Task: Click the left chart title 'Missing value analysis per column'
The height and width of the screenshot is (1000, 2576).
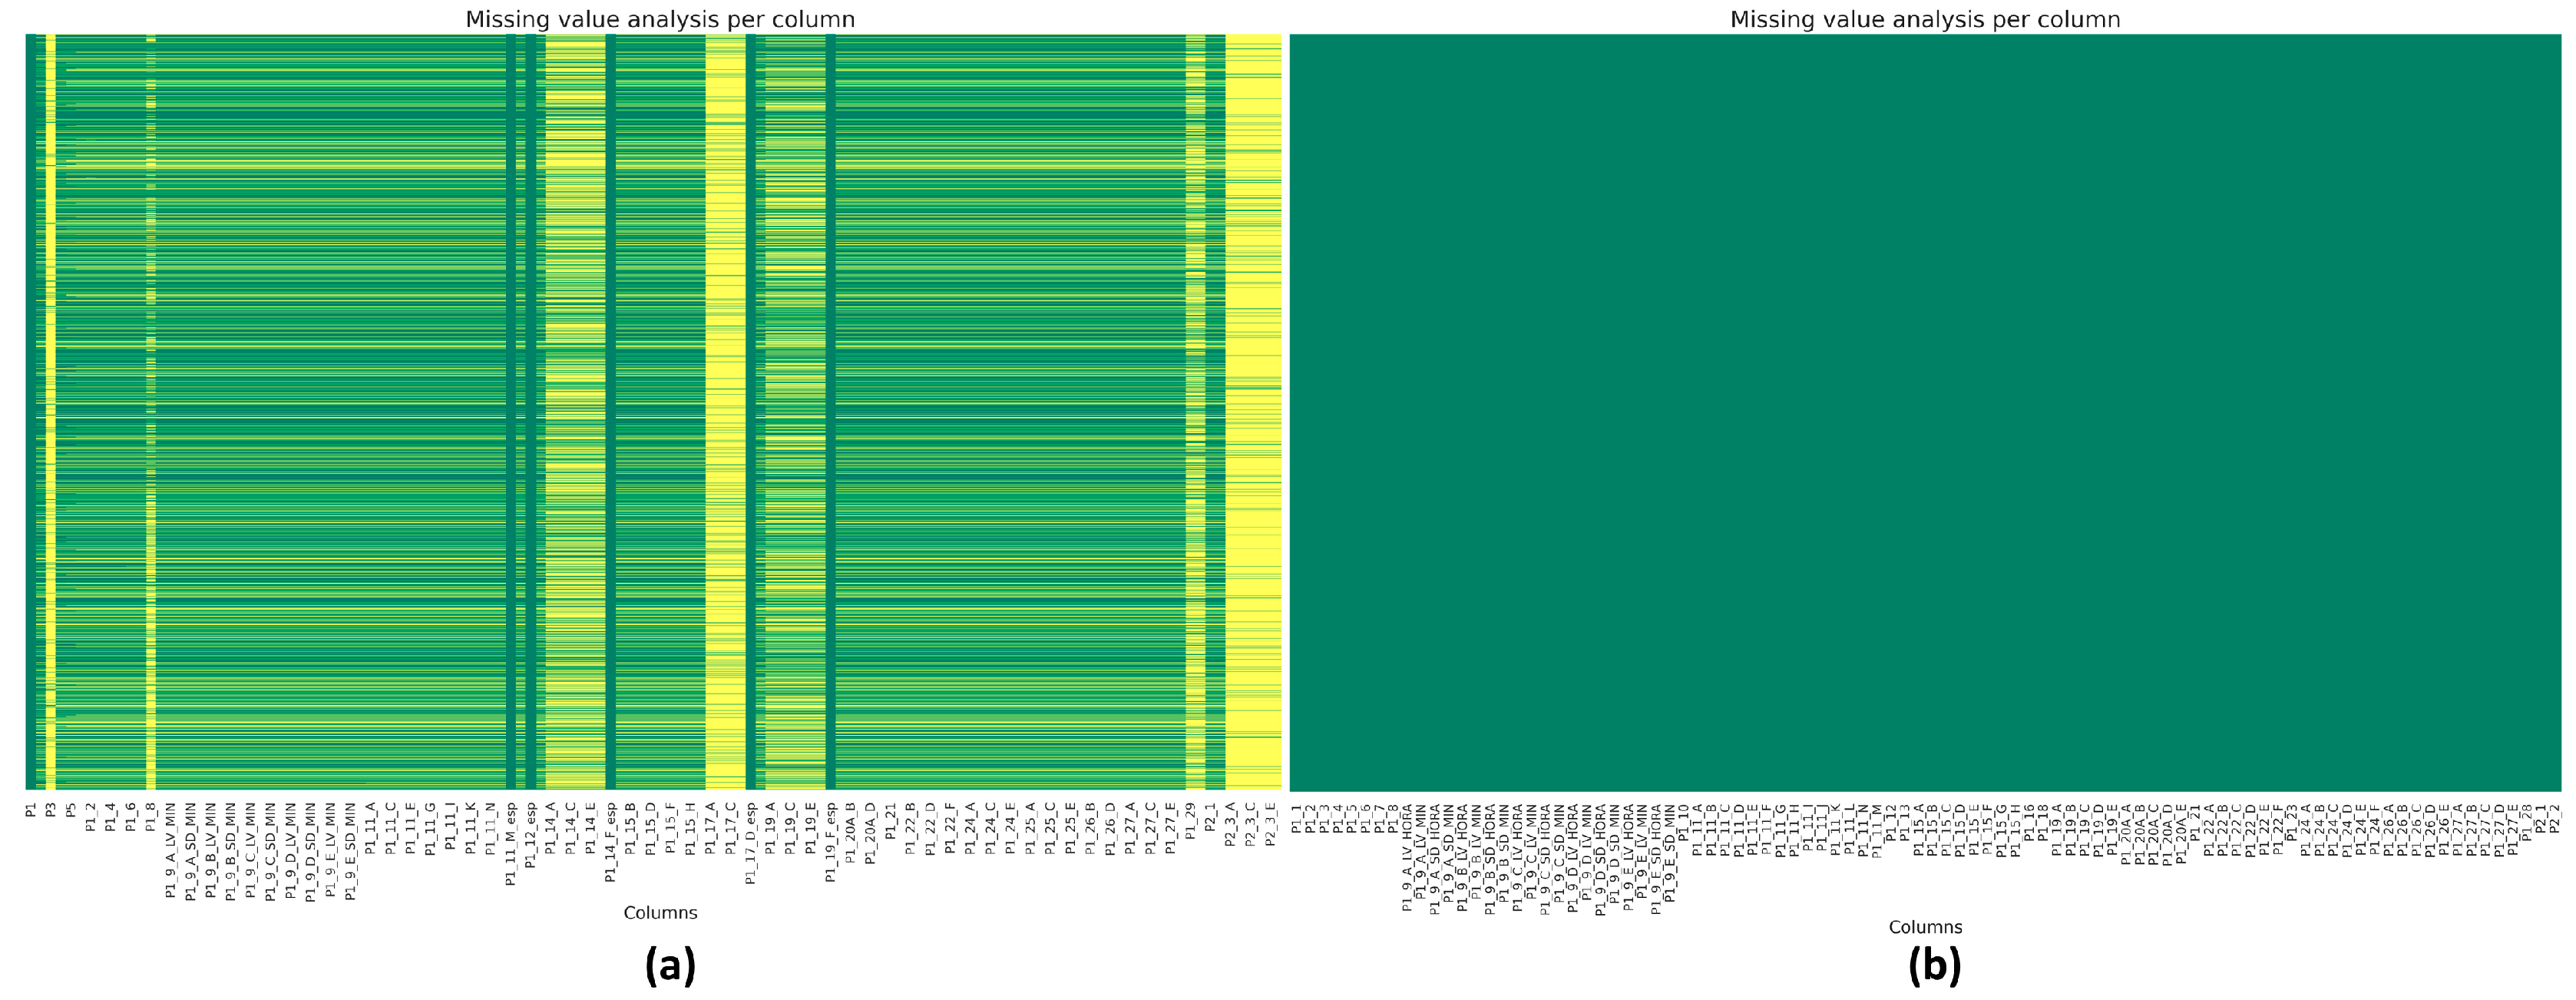Action: tap(659, 19)
